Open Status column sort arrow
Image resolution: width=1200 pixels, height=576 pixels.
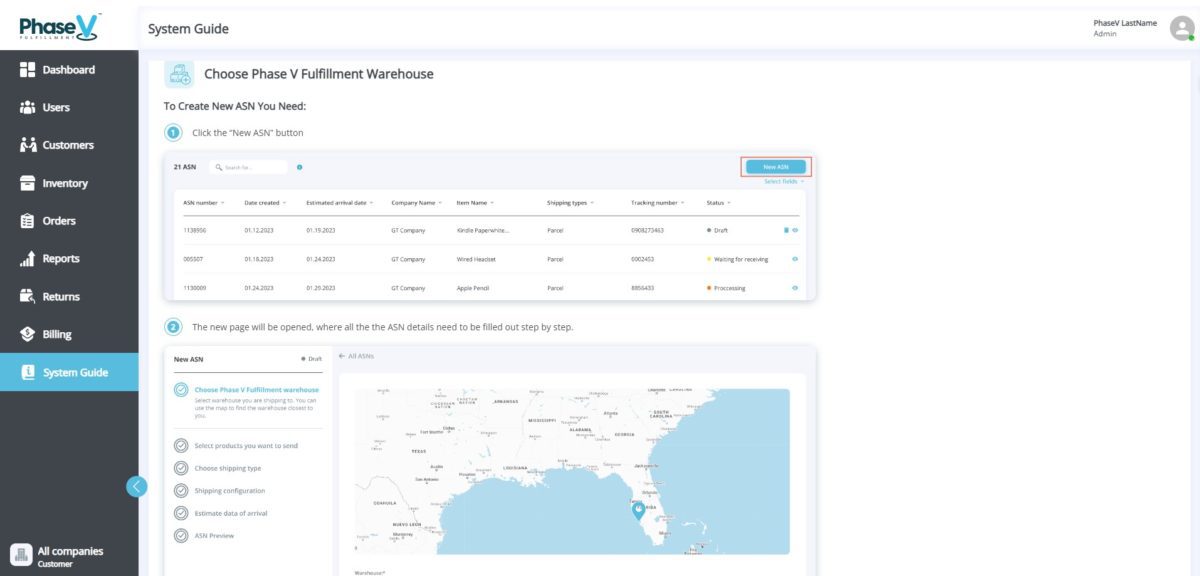[x=729, y=203]
